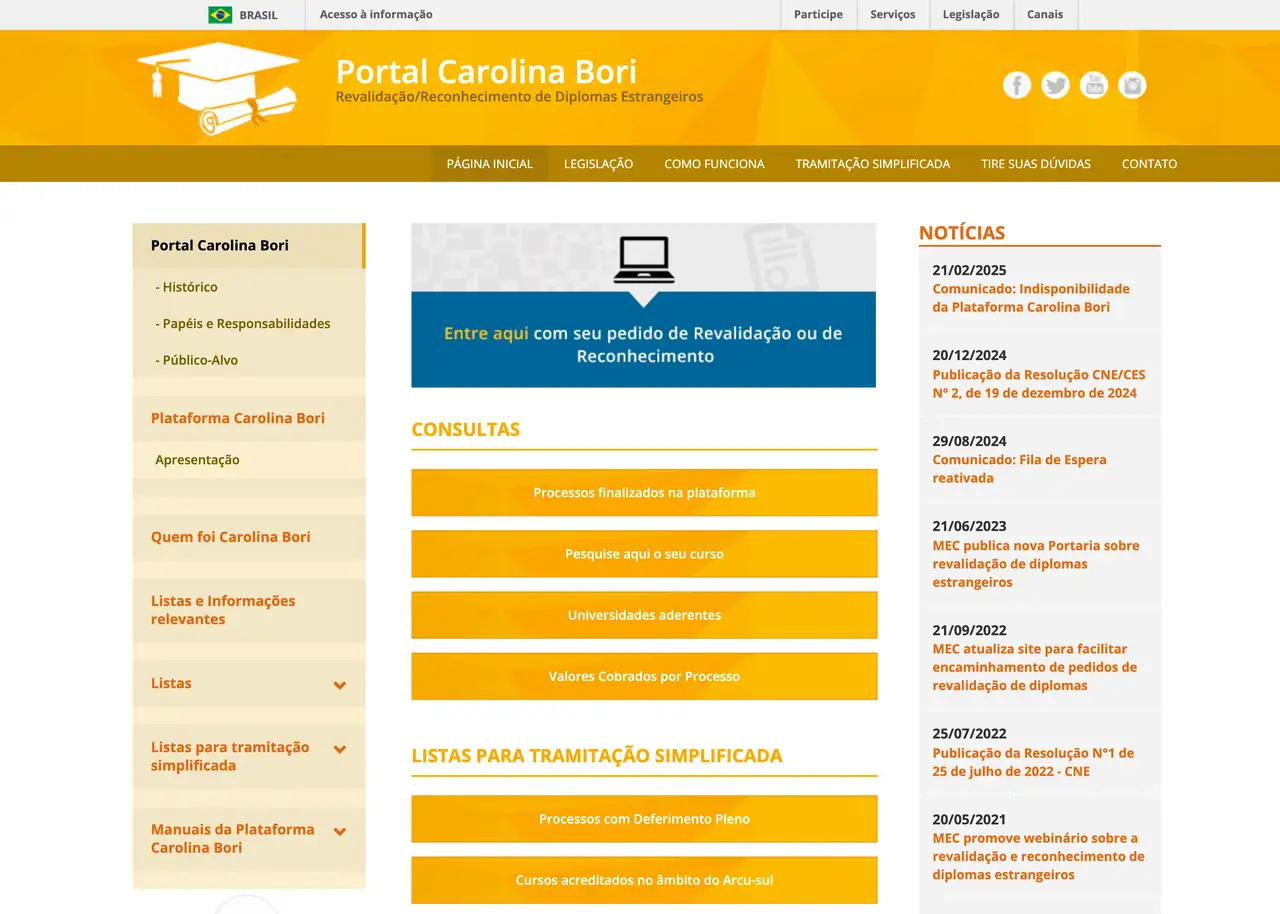Open the Facebook social icon
The image size is (1280, 914).
tap(1017, 85)
